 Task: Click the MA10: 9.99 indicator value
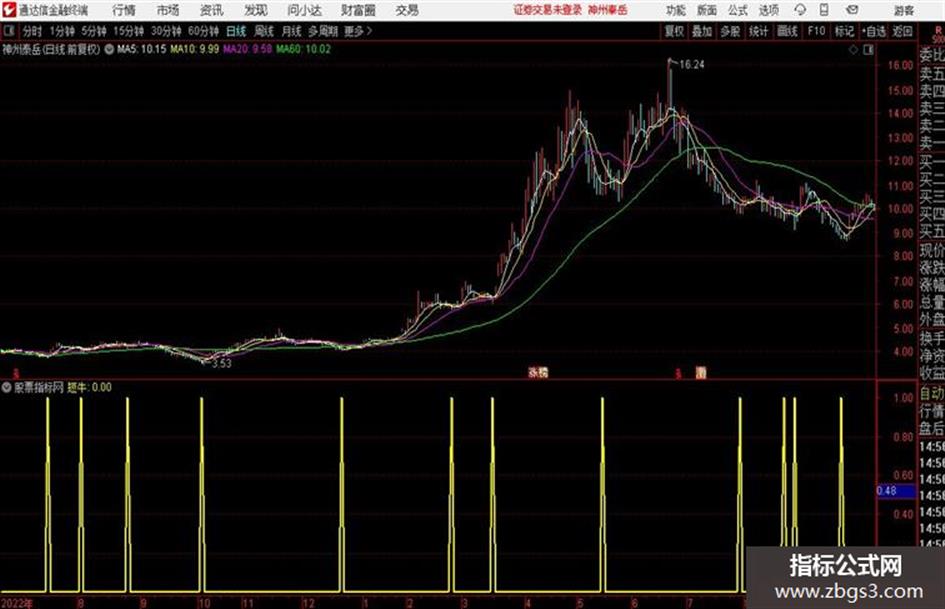pyautogui.click(x=195, y=49)
